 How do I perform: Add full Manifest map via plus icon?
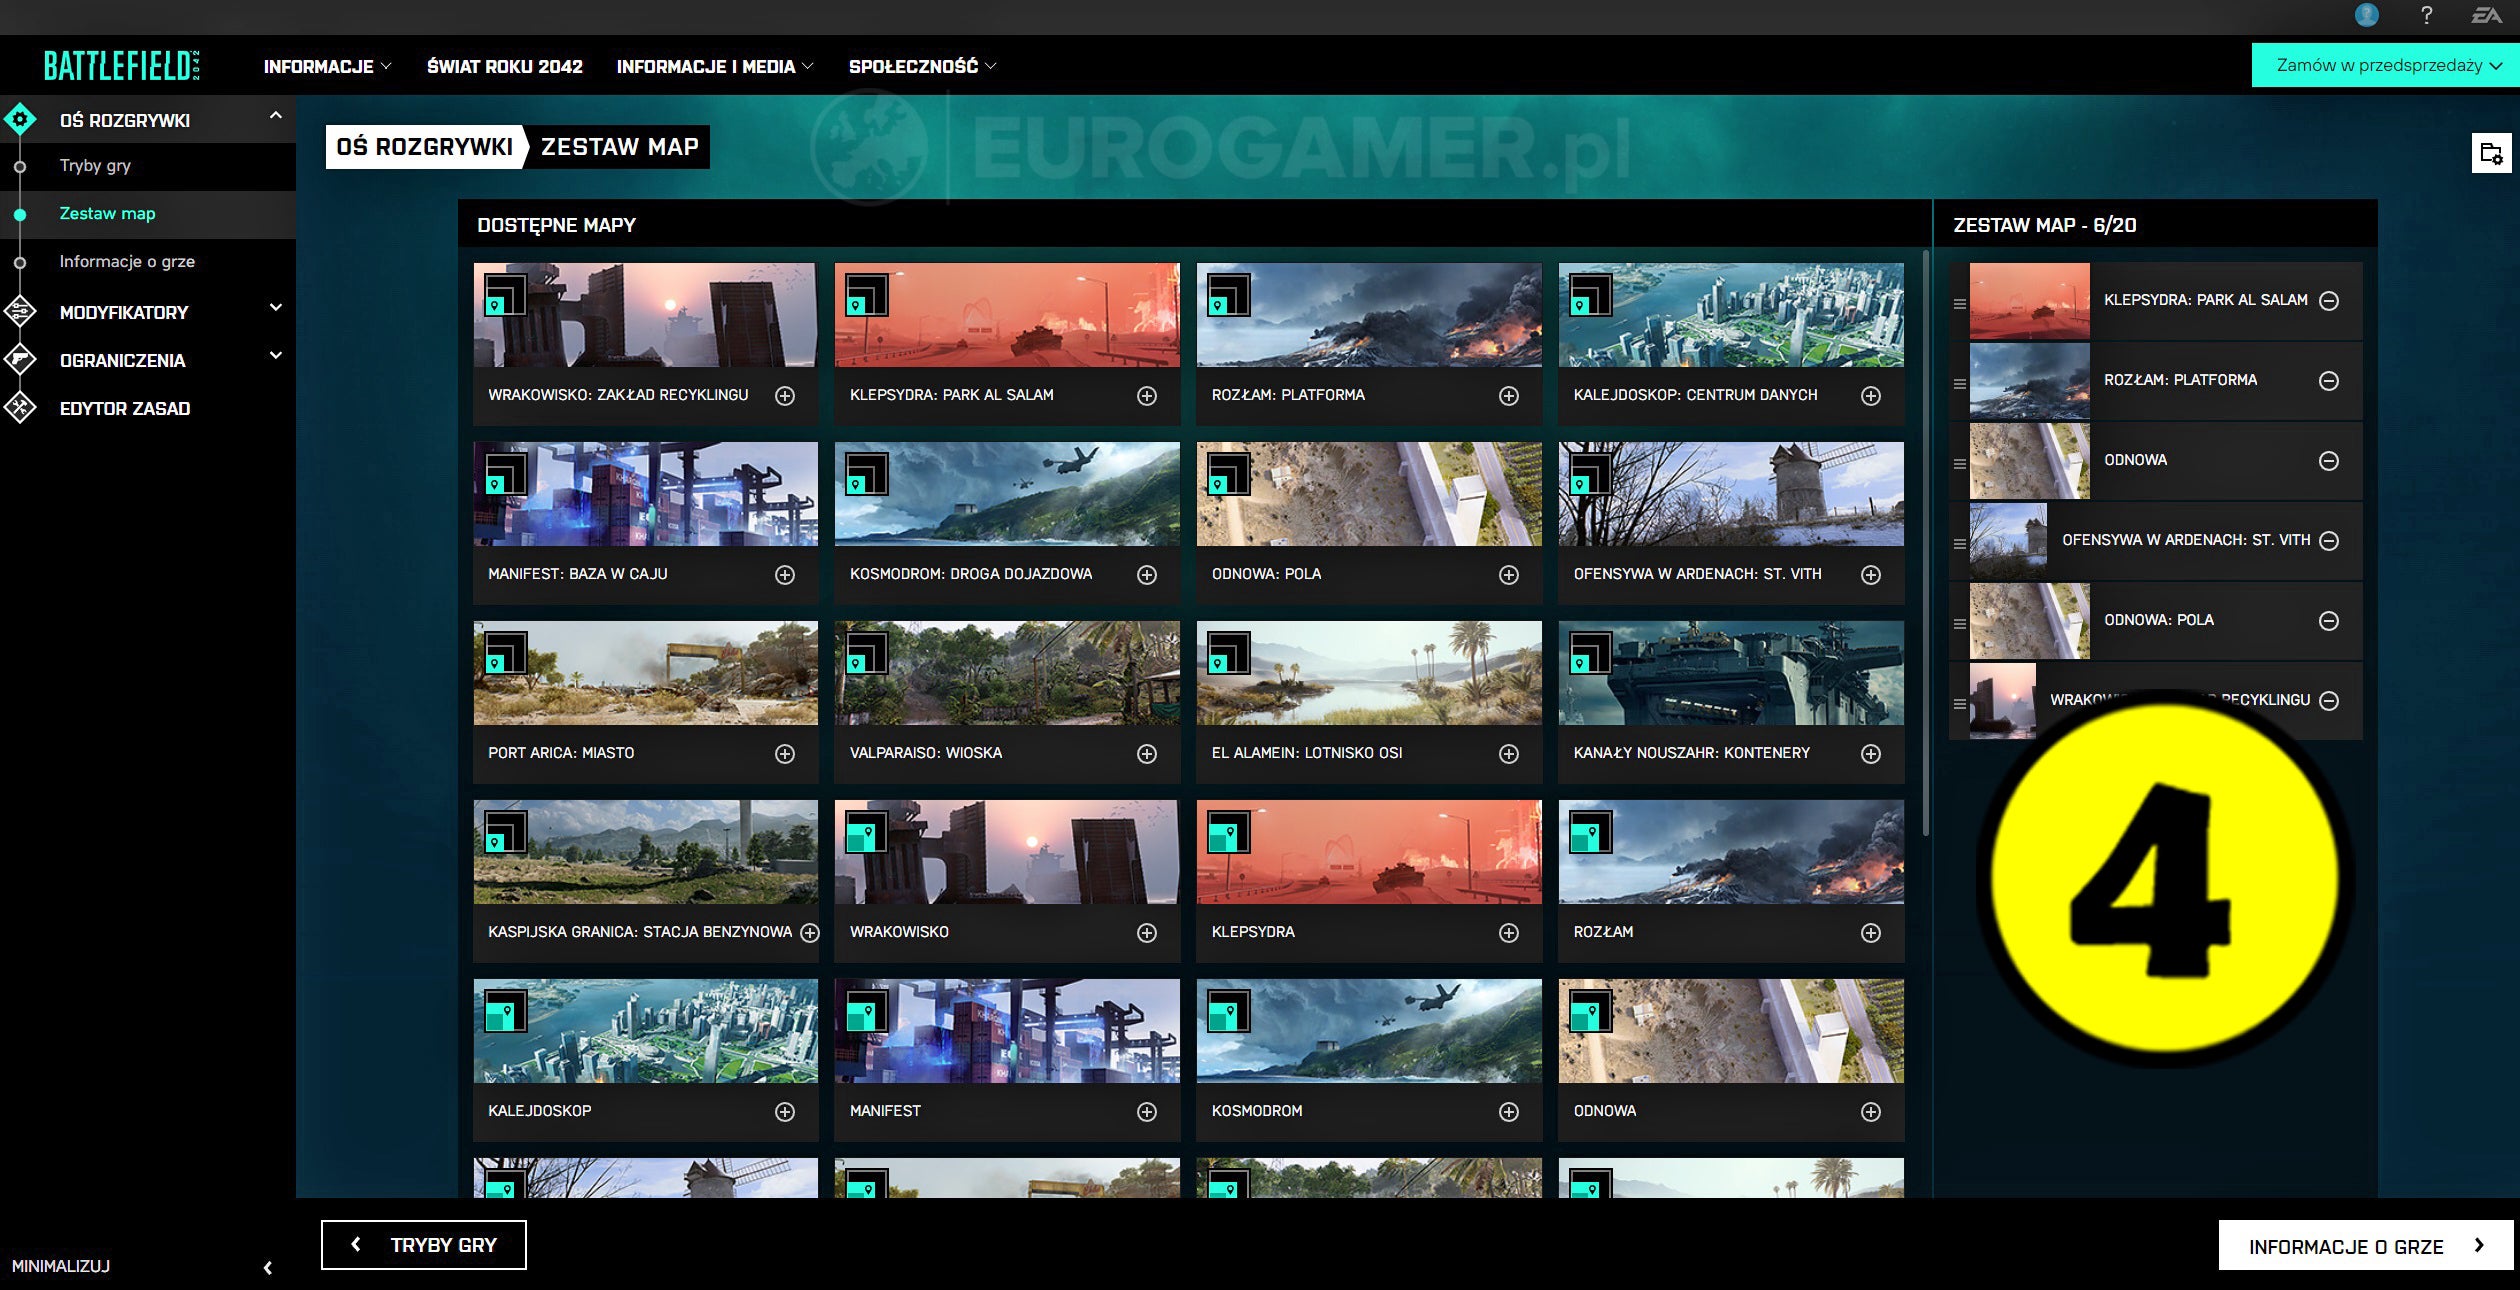[x=1147, y=1112]
